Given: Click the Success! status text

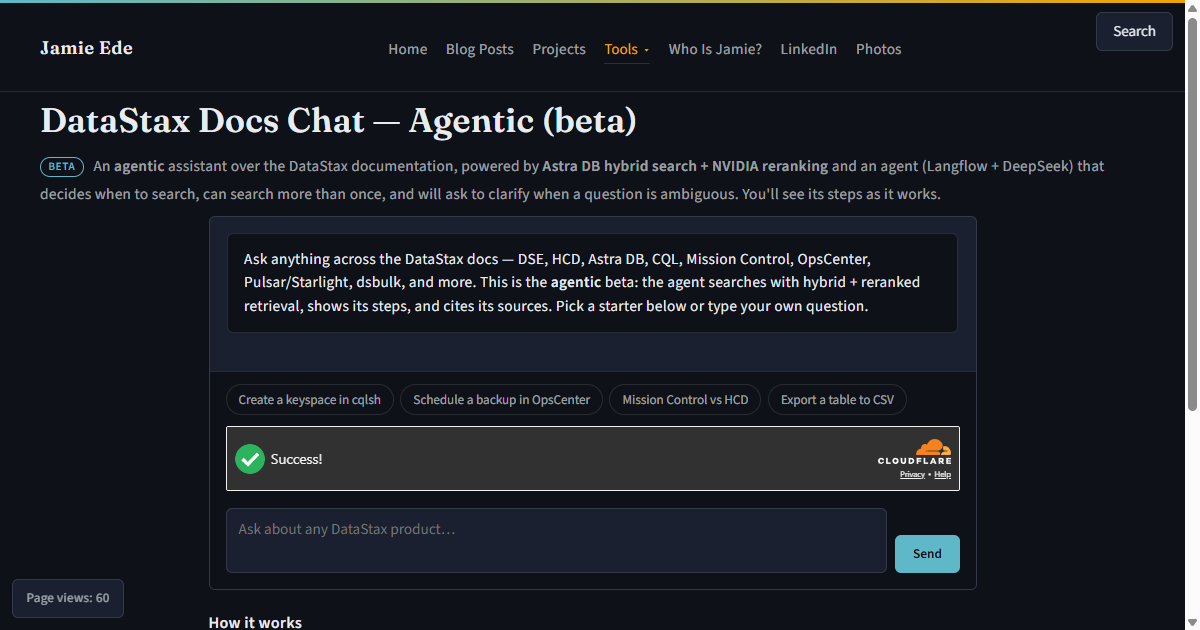Looking at the screenshot, I should point(296,460).
